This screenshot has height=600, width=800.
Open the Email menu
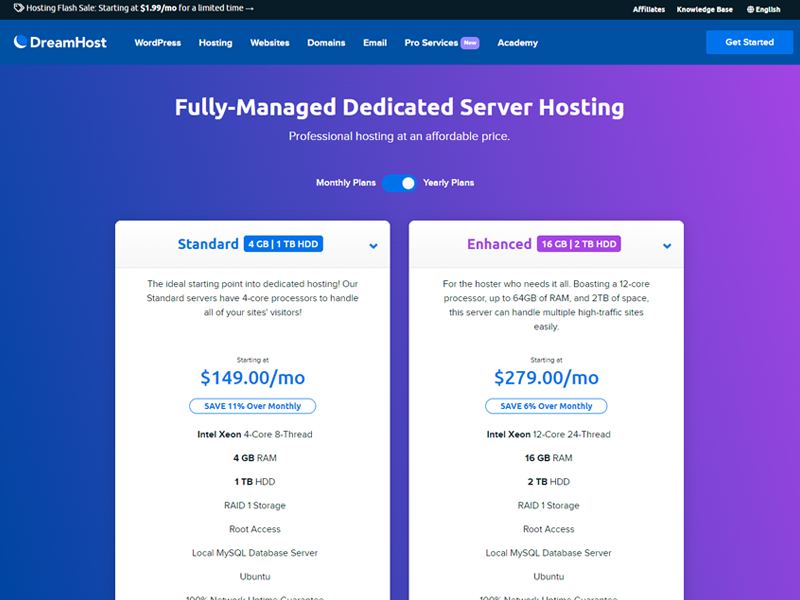[375, 43]
